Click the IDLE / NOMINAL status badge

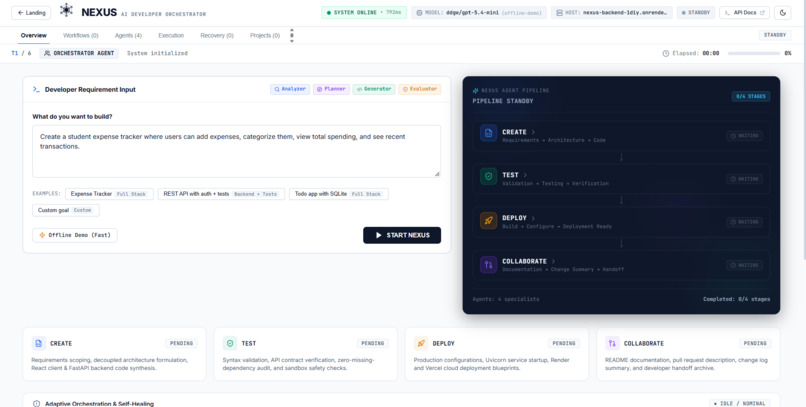(x=740, y=403)
